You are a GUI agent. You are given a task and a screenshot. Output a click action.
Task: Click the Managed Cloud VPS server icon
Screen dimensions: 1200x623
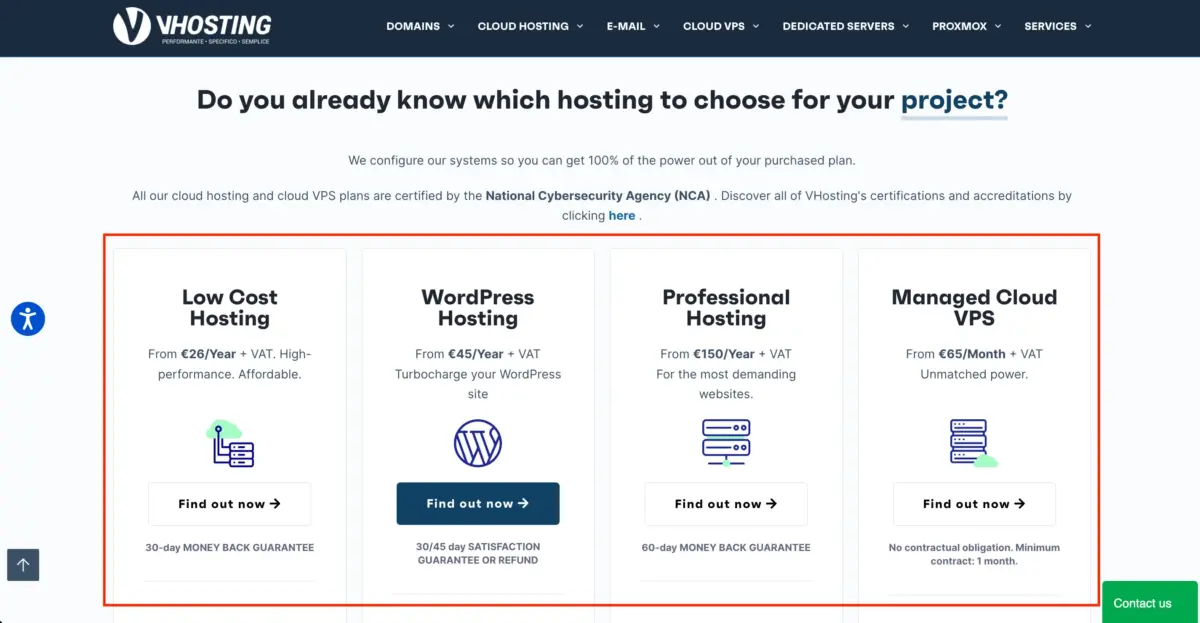pos(973,443)
